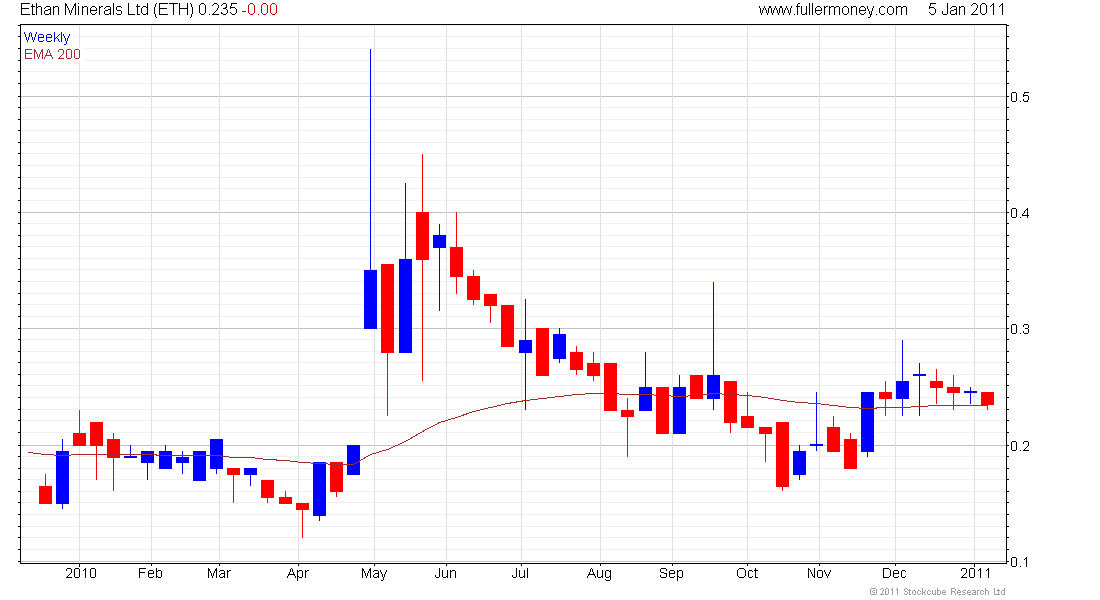Click the 'Ethan Minerals Ltd (ETH)' chart title
This screenshot has width=1100, height=600.
[107, 10]
